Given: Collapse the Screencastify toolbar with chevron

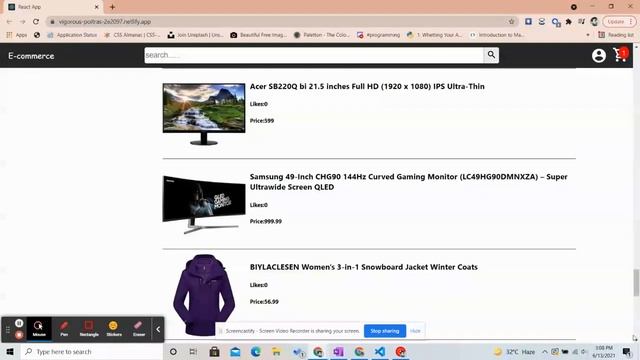Looking at the screenshot, I should coord(158,329).
